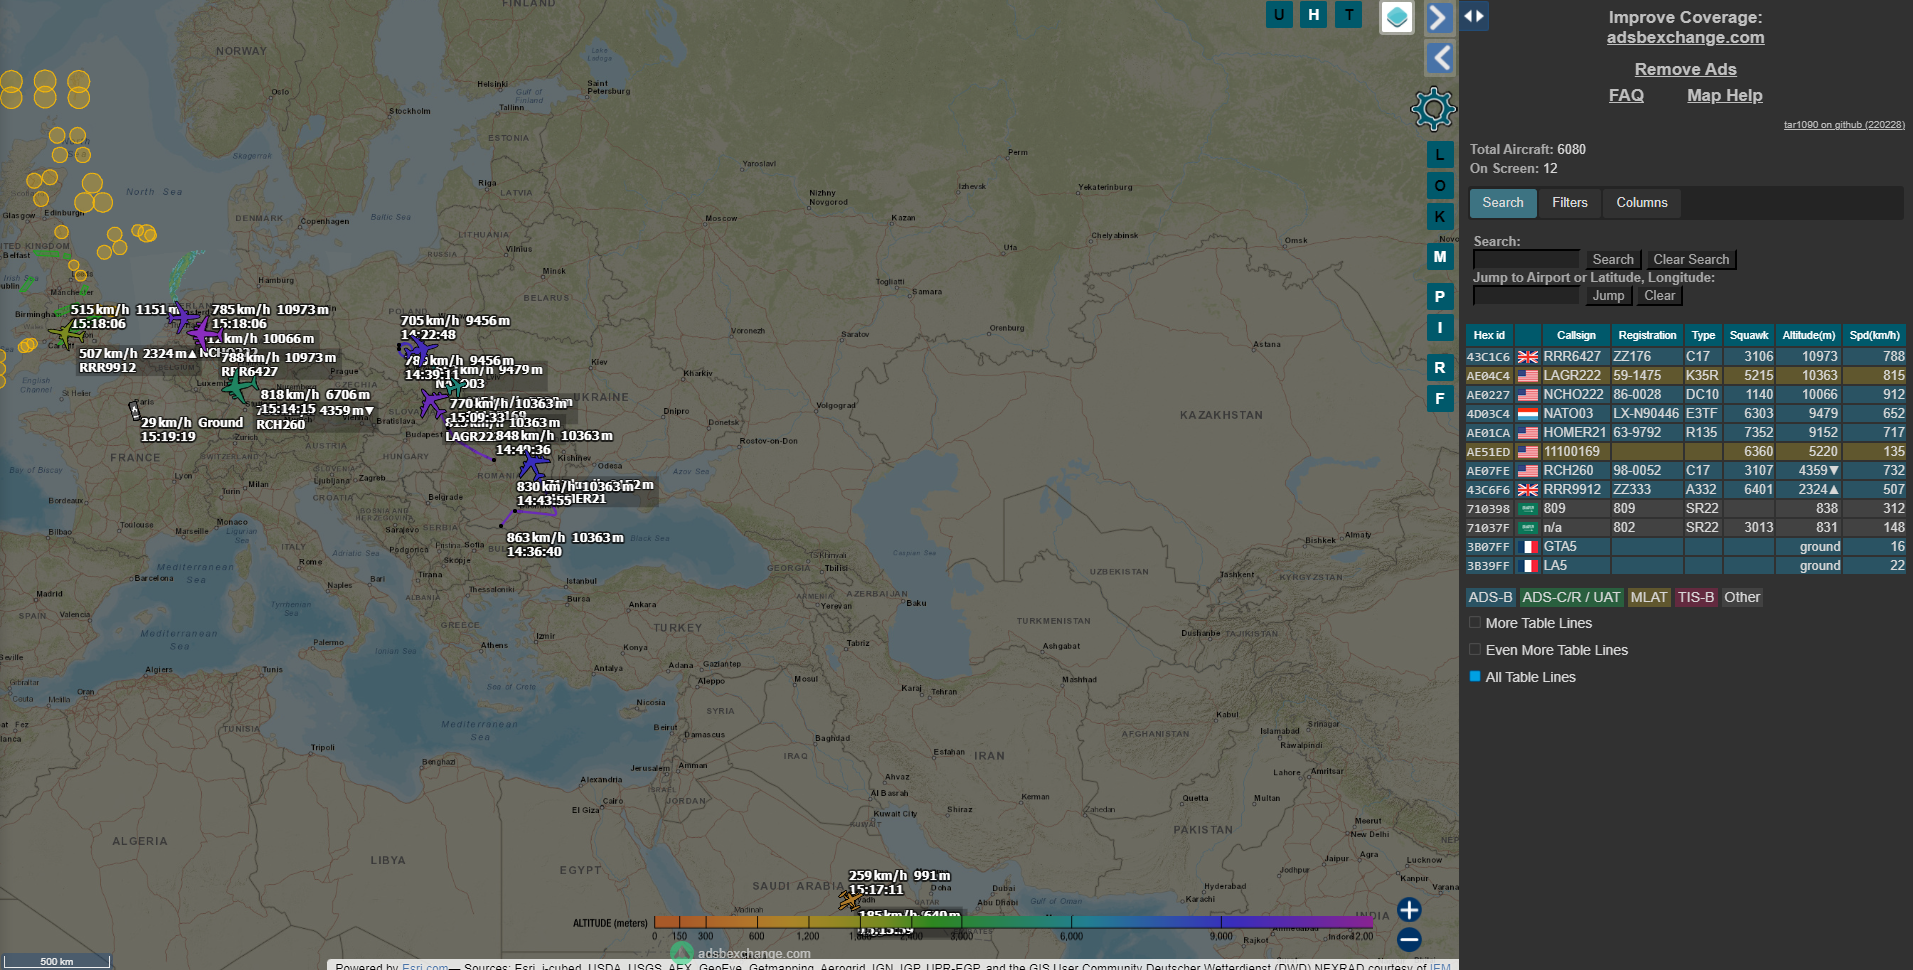Sort table by Squawk column
Image resolution: width=1913 pixels, height=970 pixels.
tap(1749, 335)
